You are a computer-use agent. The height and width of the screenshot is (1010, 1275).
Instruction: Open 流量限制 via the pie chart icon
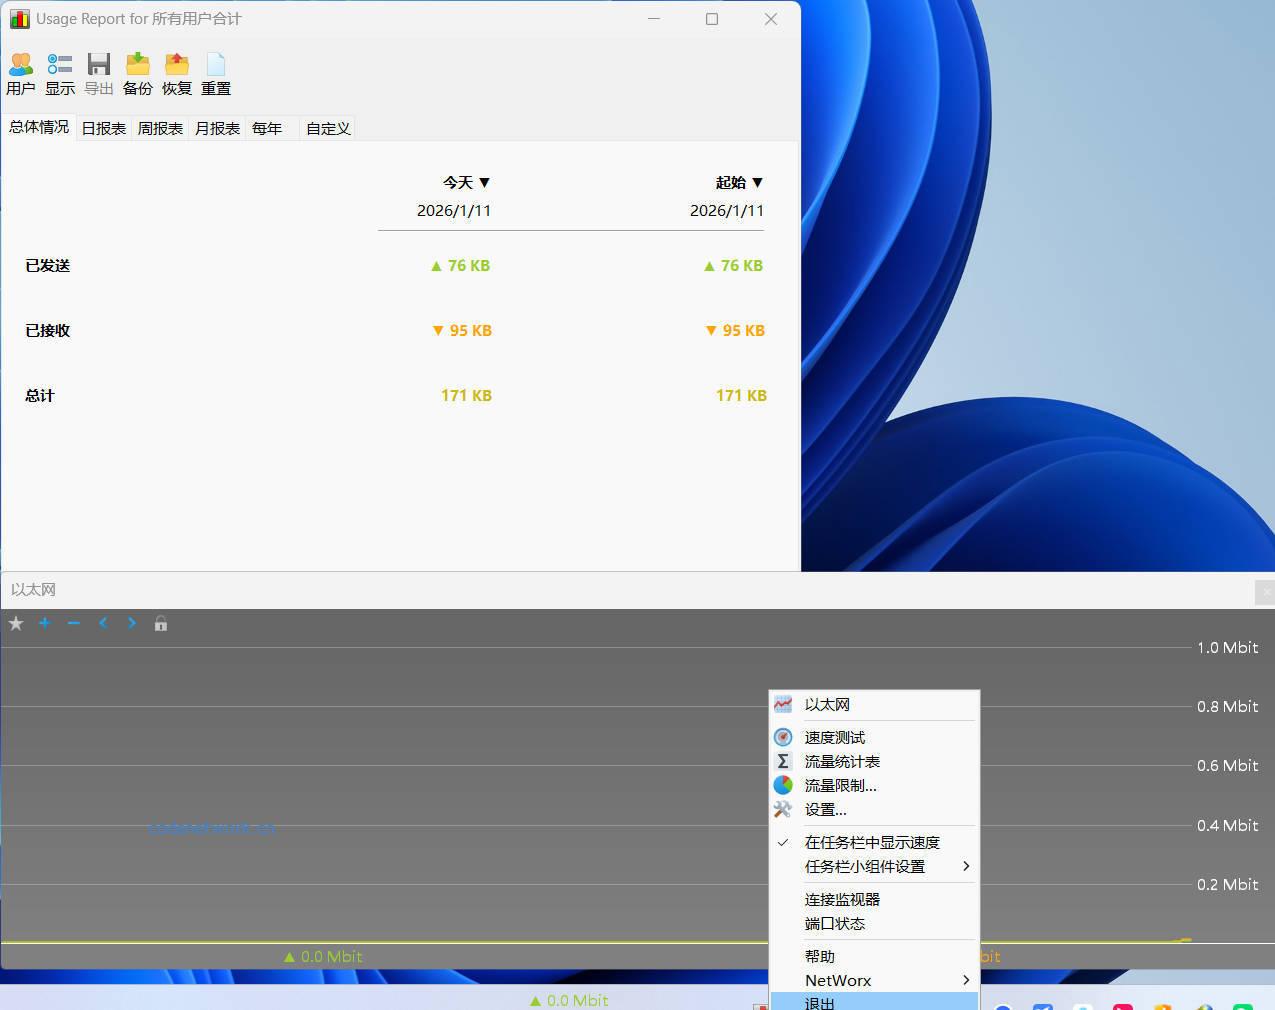(x=840, y=785)
